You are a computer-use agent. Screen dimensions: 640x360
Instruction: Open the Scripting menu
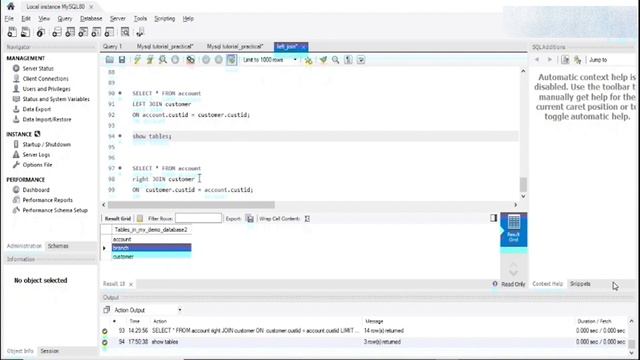point(164,19)
